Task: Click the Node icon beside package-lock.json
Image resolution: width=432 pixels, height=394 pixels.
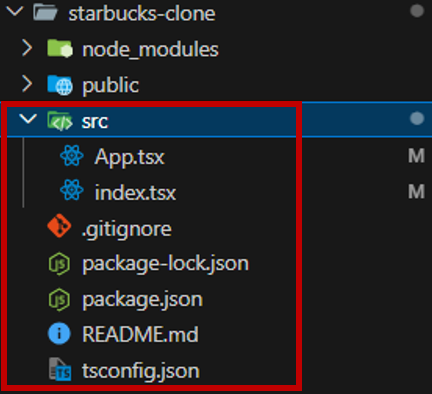Action: pos(59,264)
